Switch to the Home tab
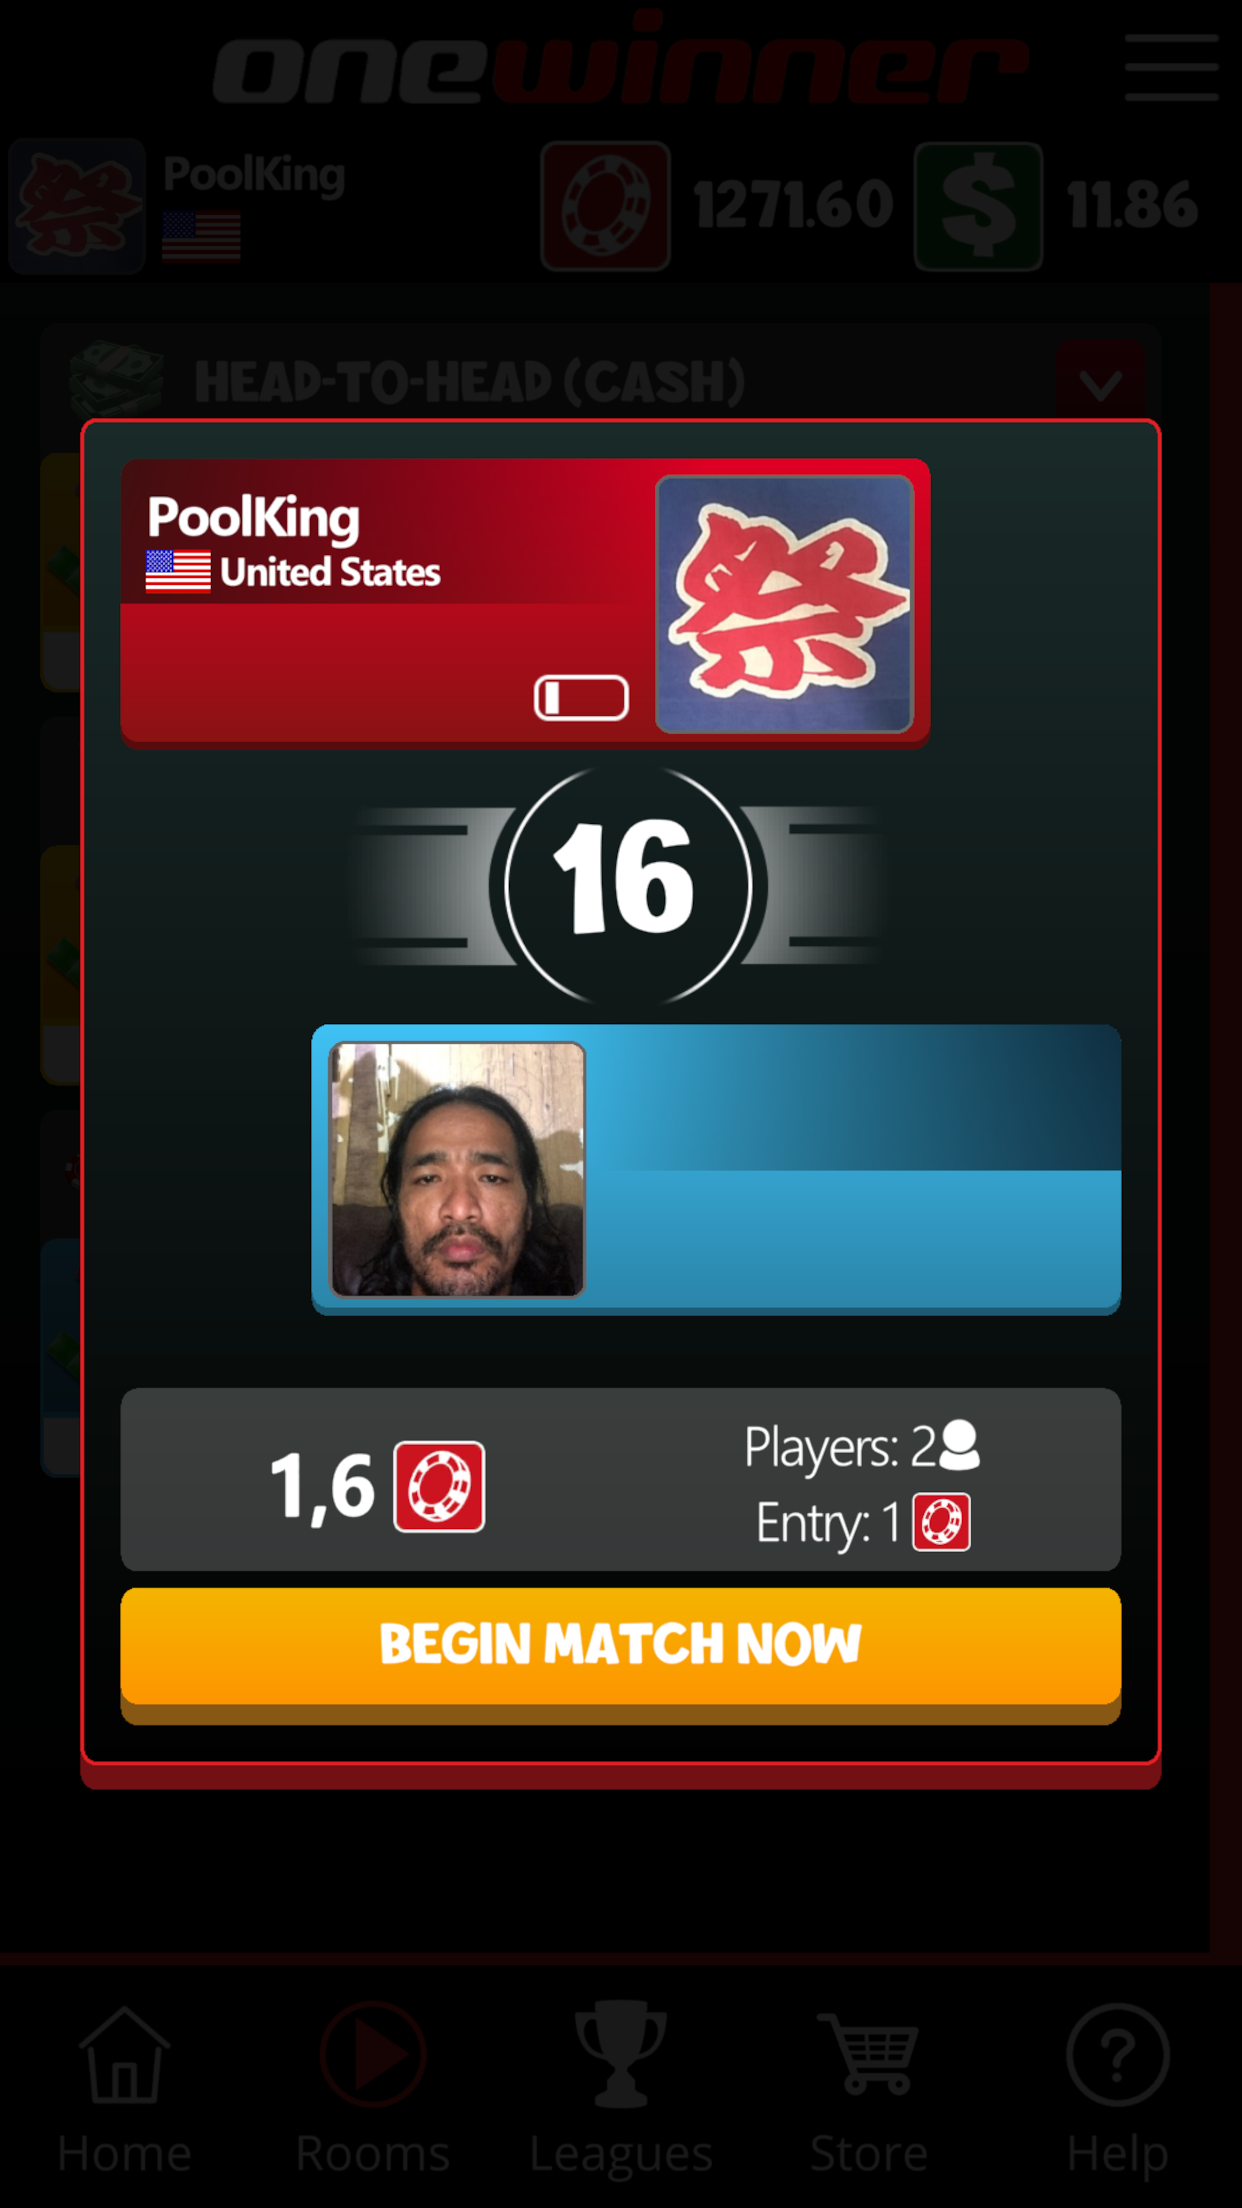The image size is (1242, 2208). click(124, 2090)
